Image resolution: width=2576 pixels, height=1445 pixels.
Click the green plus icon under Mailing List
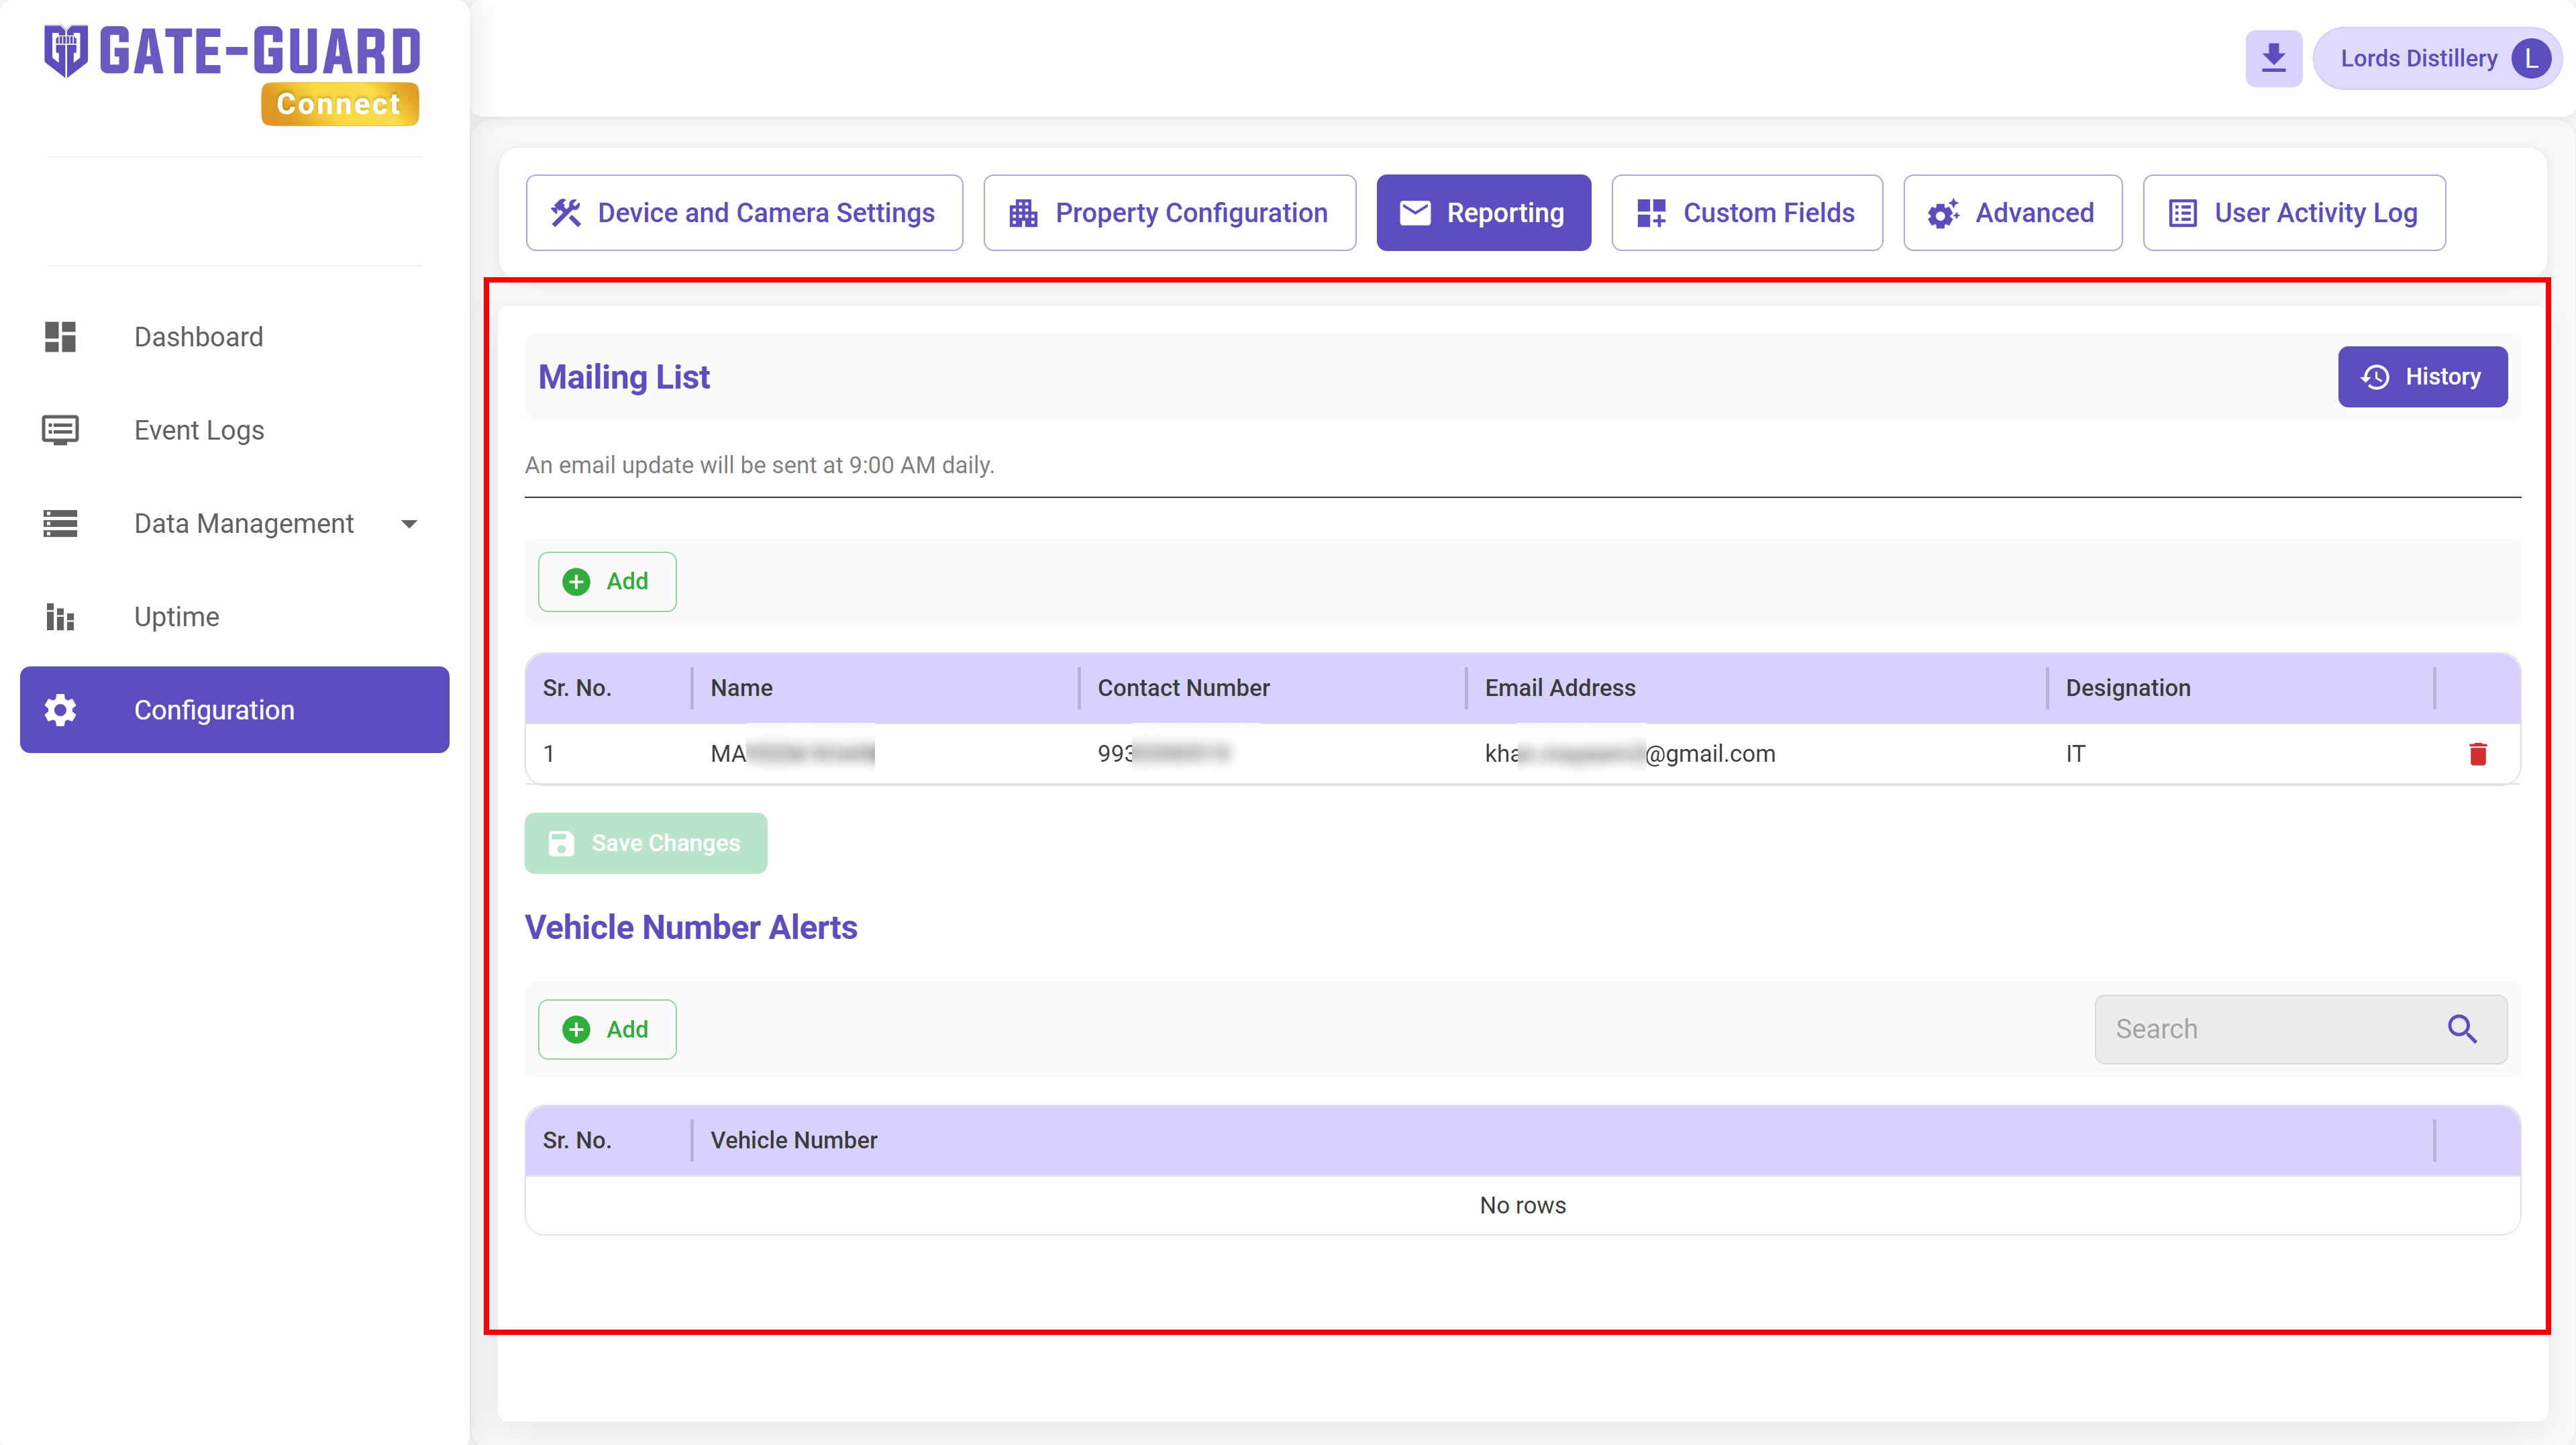[576, 582]
